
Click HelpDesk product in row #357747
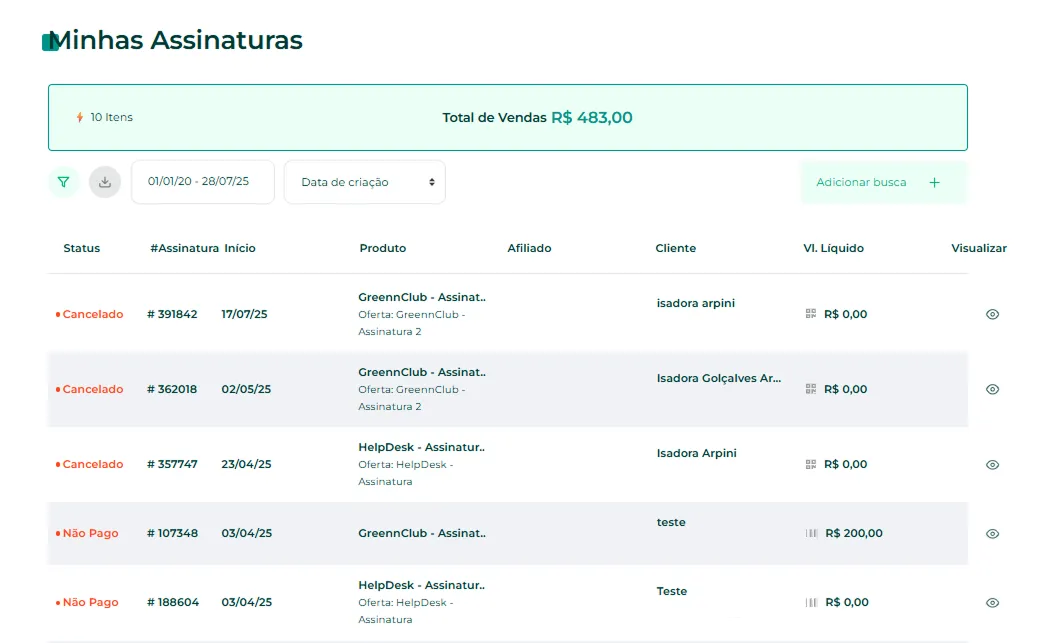point(422,447)
